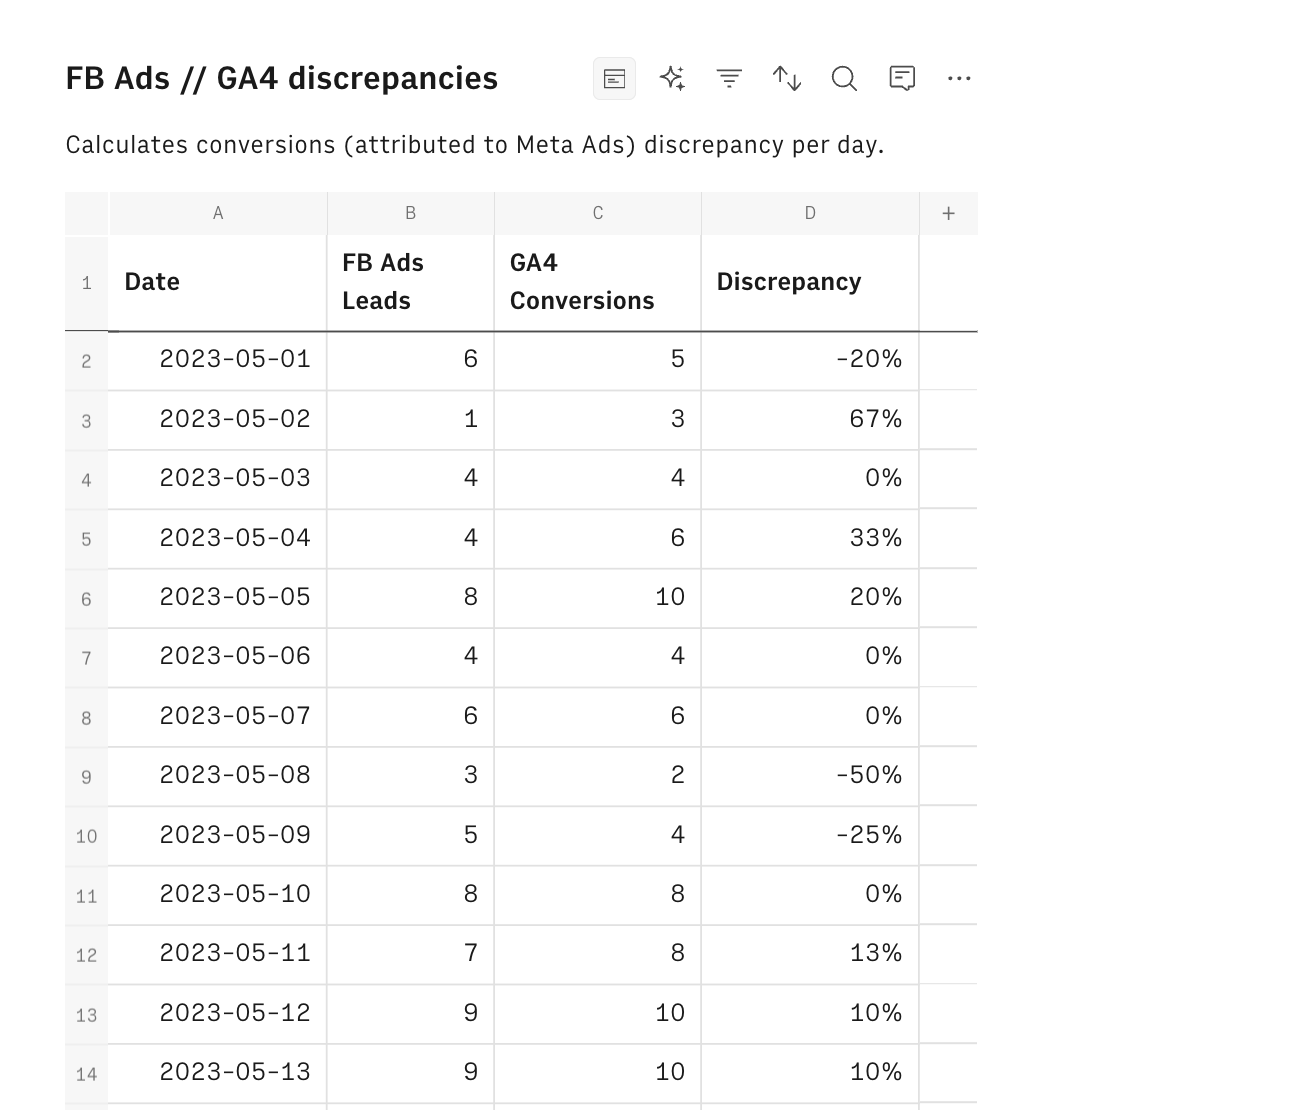The width and height of the screenshot is (1290, 1110).
Task: Select the 2023-05-12 date cell
Action: (x=218, y=1014)
